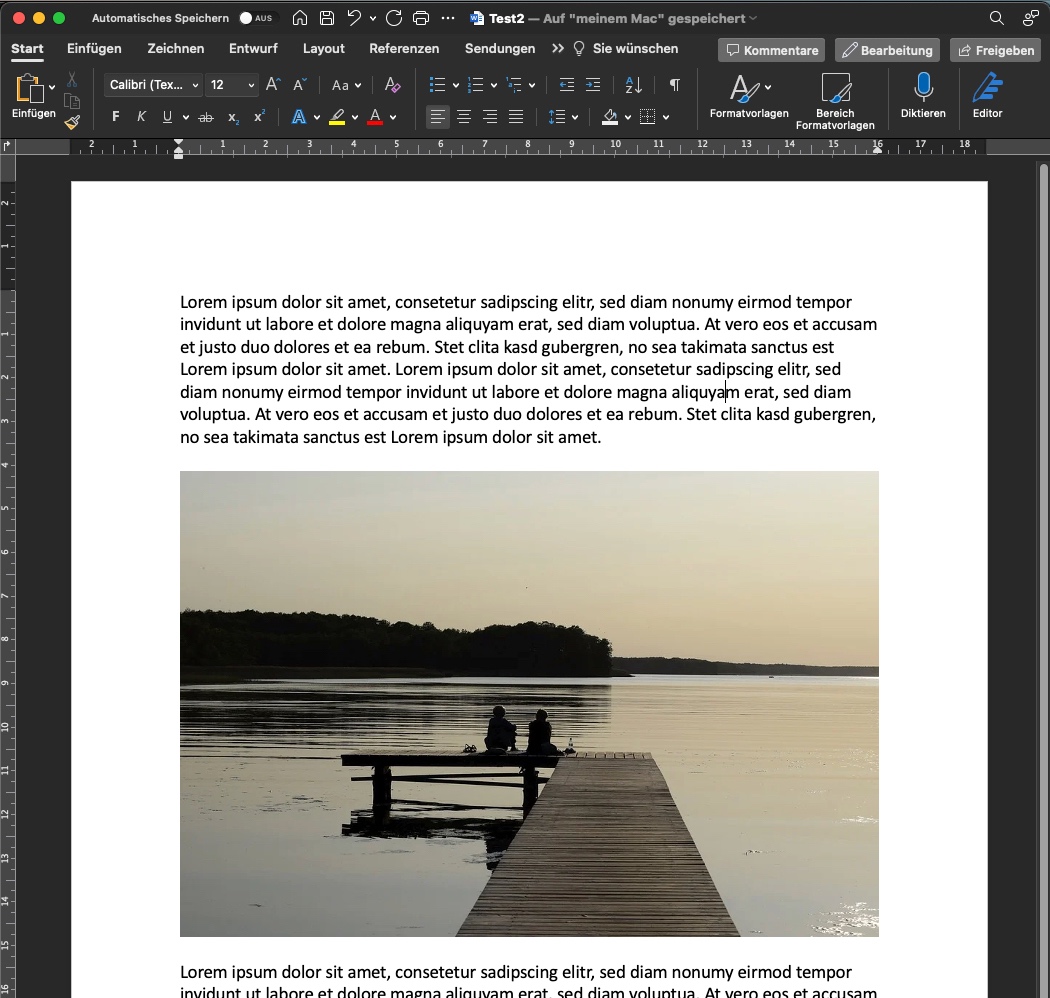
Task: Toggle italic formatting (K)
Action: (141, 117)
